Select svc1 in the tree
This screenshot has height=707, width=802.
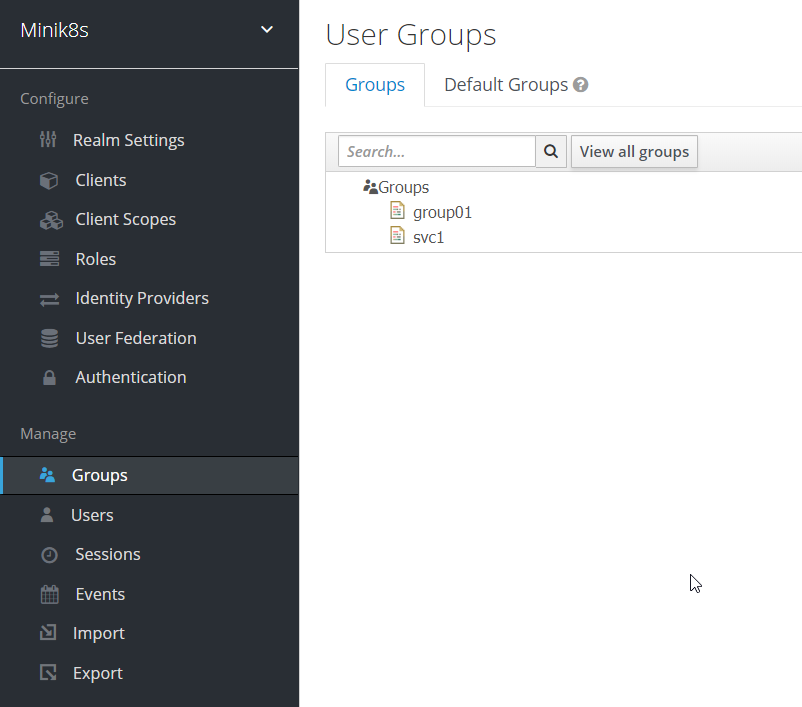429,237
